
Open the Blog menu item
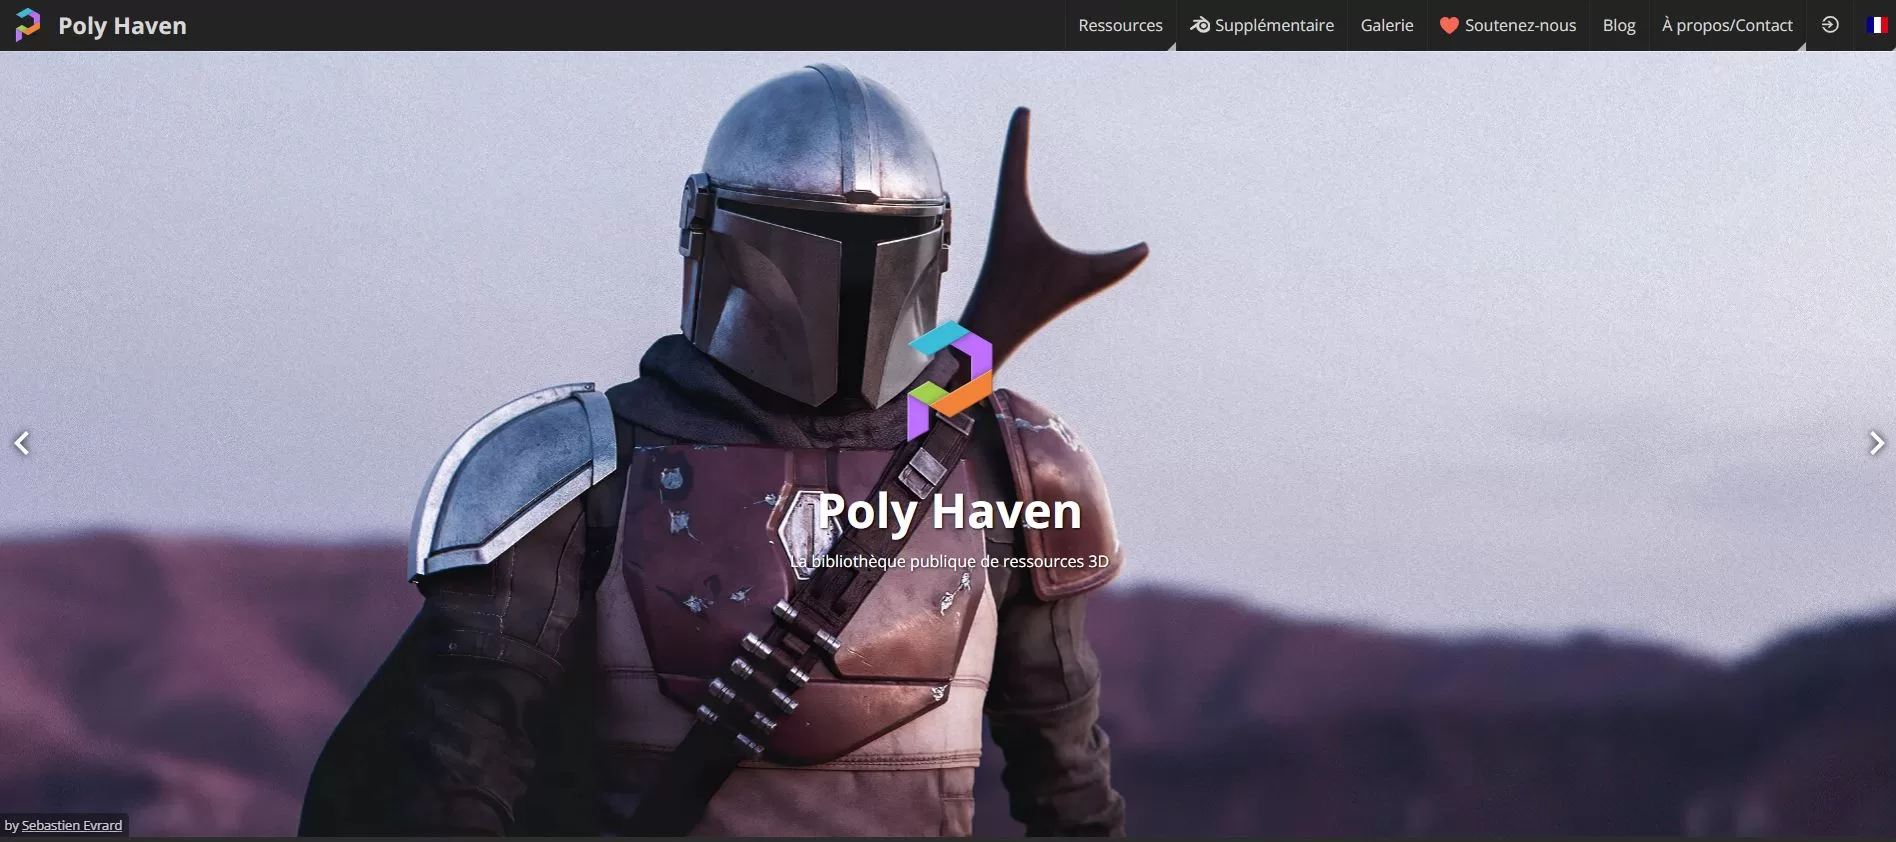tap(1618, 25)
